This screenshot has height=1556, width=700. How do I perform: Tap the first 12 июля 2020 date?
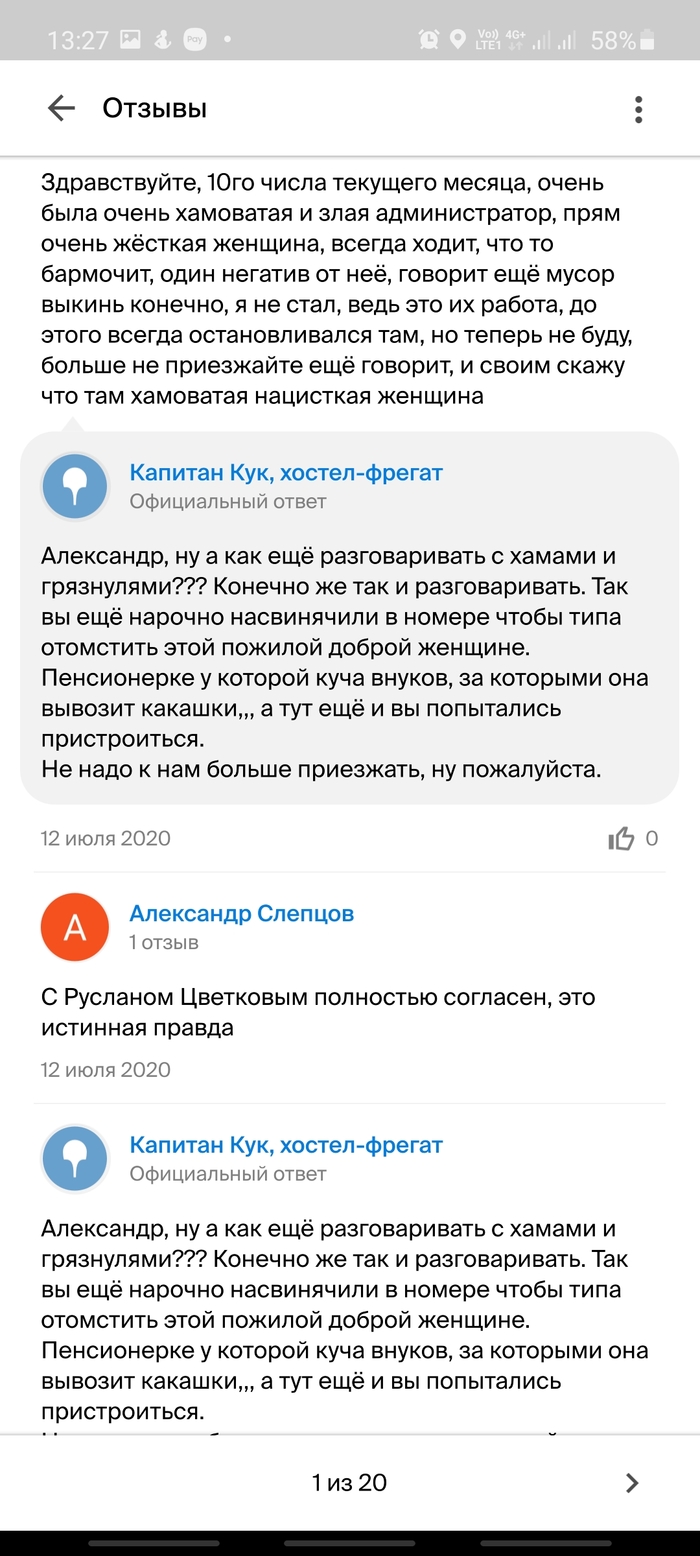(x=106, y=838)
